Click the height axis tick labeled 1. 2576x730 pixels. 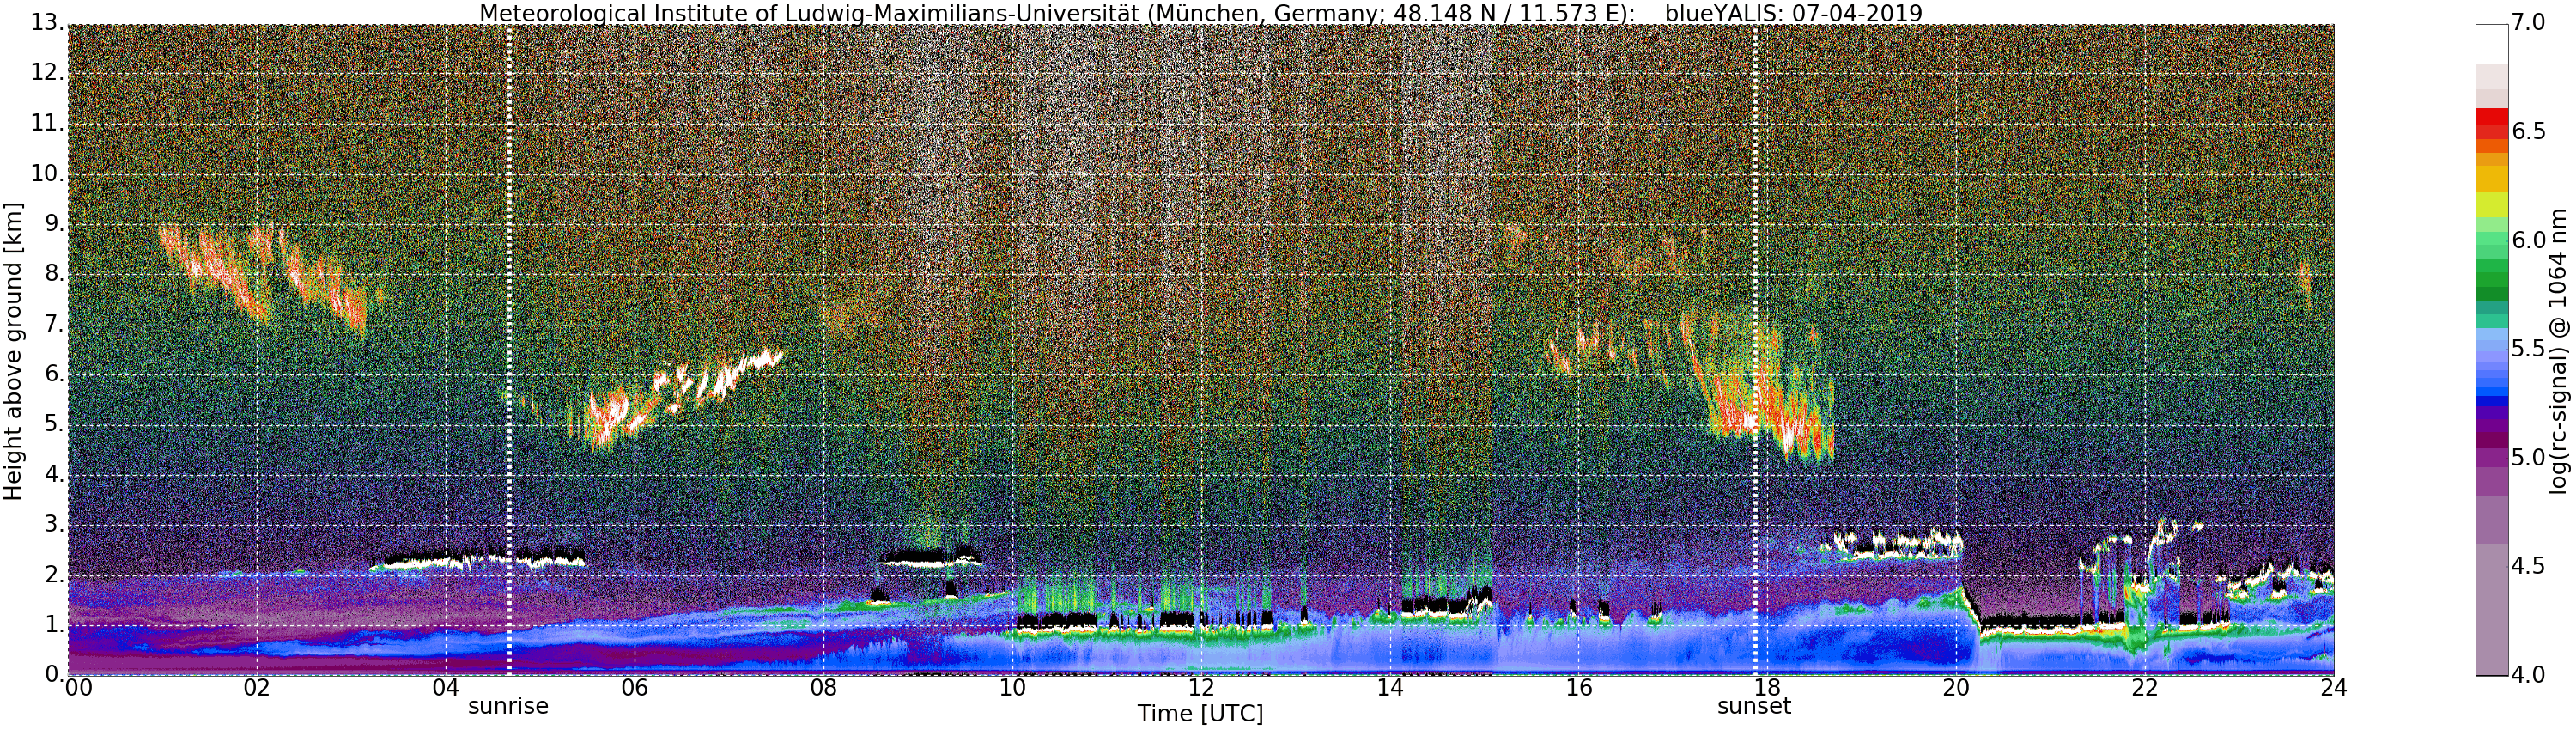[55, 624]
